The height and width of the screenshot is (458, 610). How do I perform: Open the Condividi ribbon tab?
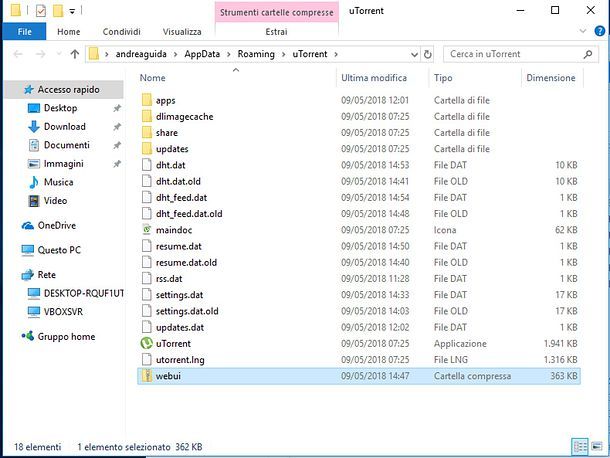click(121, 32)
